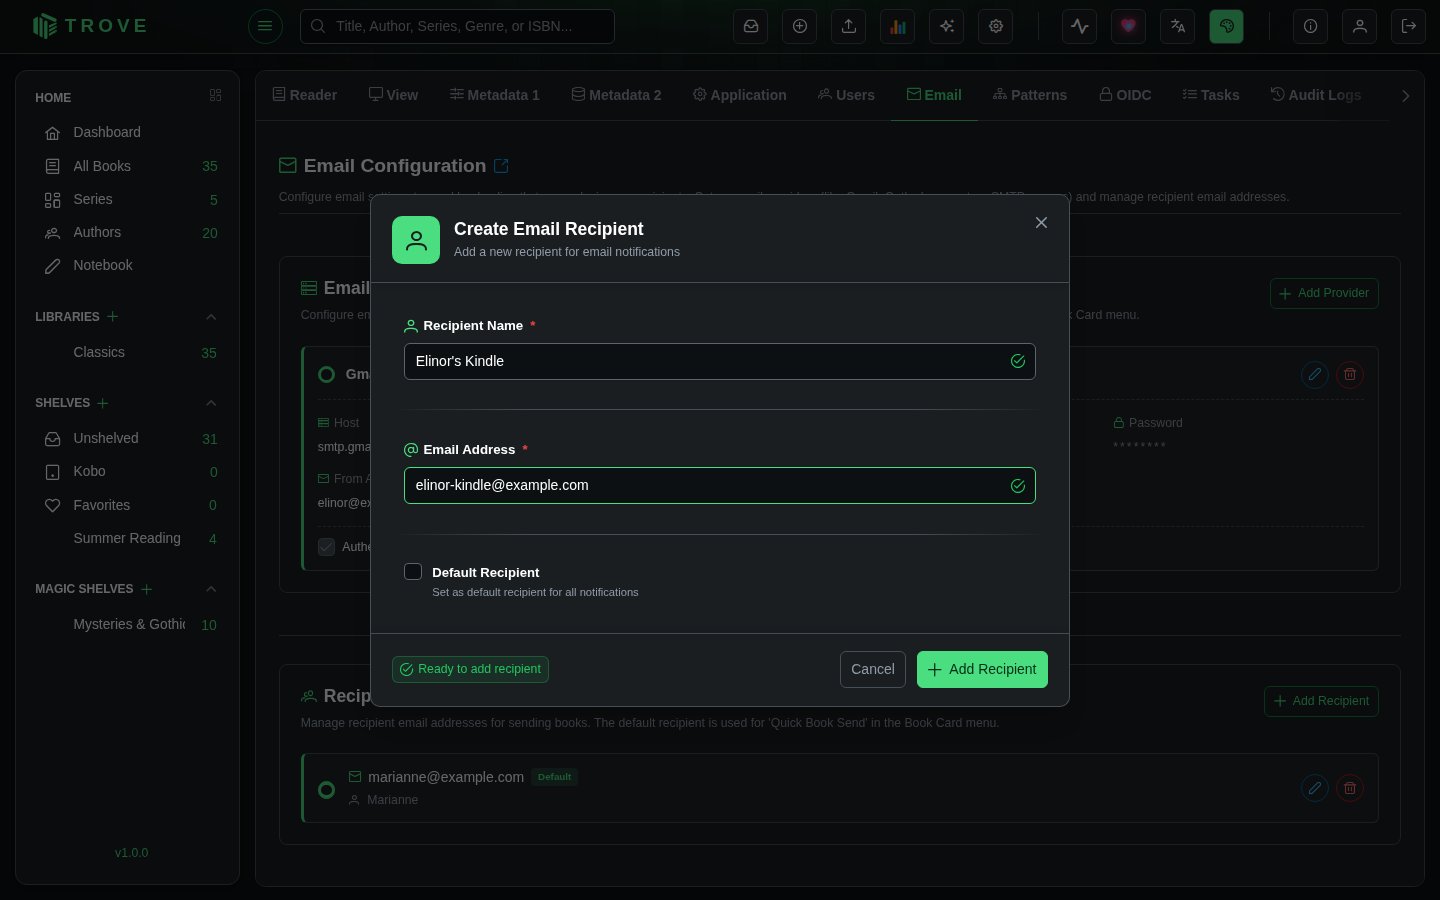1440x900 pixels.
Task: Open the Tasks tab
Action: click(1211, 95)
